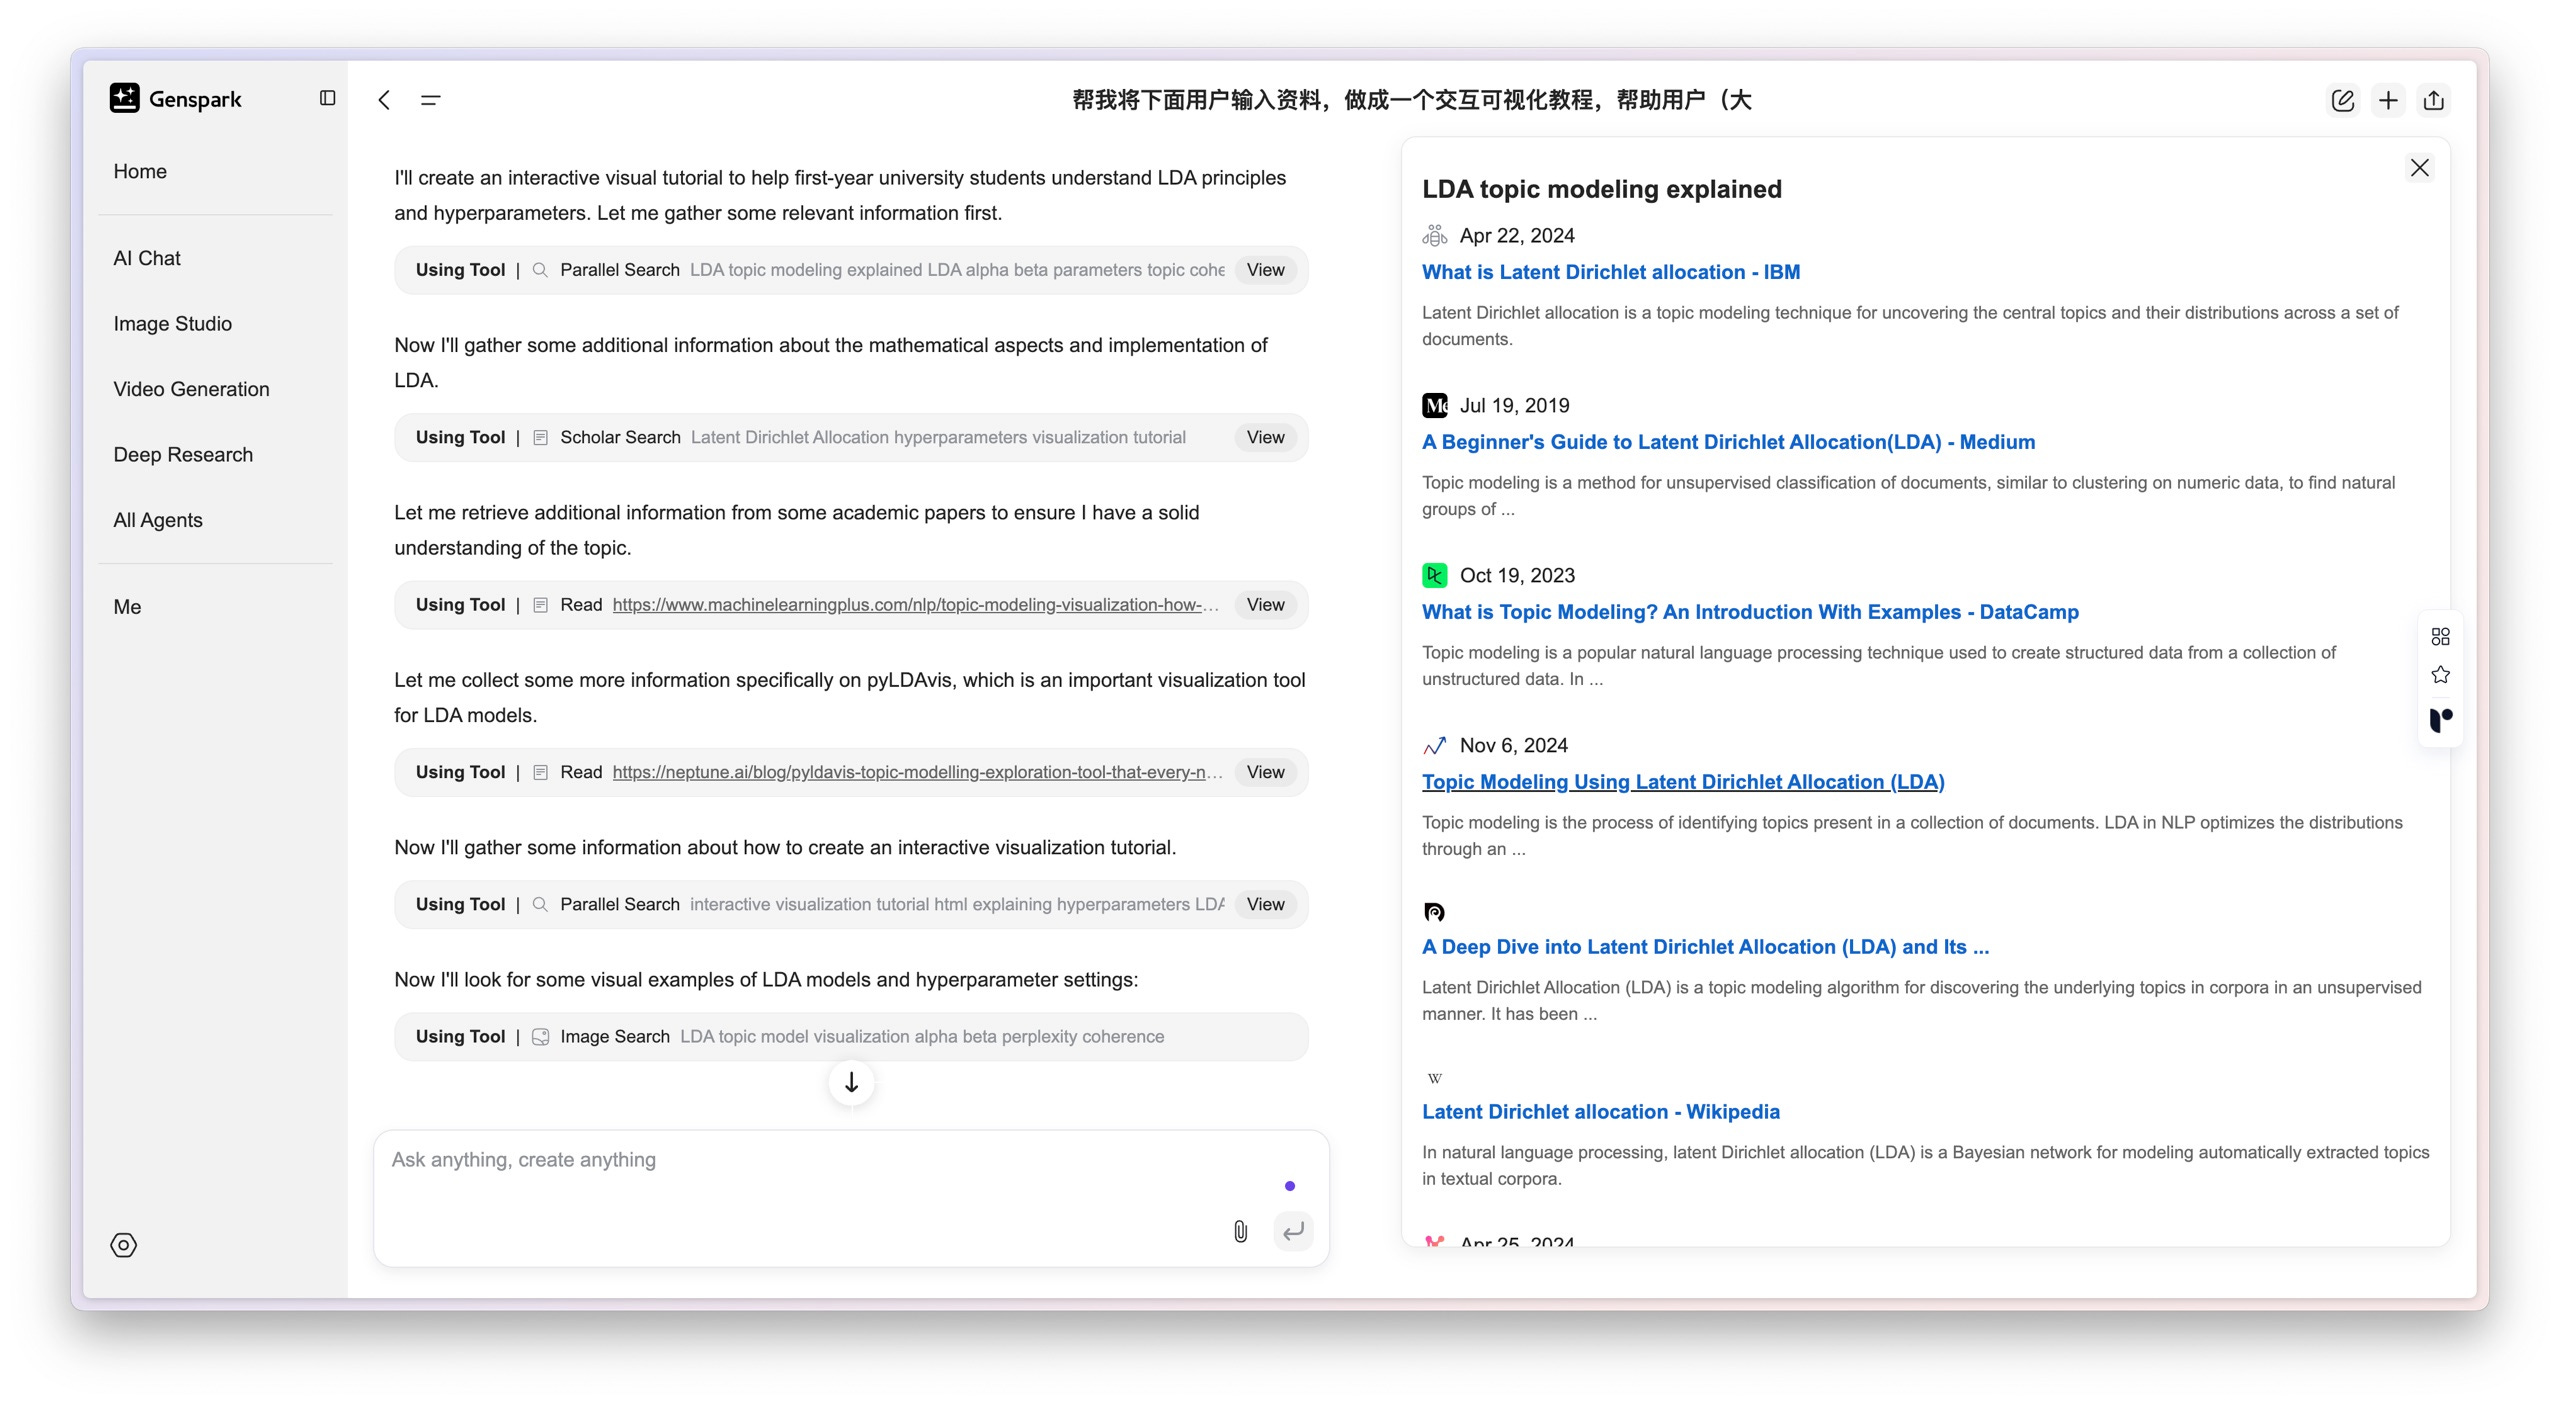The width and height of the screenshot is (2560, 1404).
Task: Close the LDA topic modeling panel
Action: click(2419, 168)
